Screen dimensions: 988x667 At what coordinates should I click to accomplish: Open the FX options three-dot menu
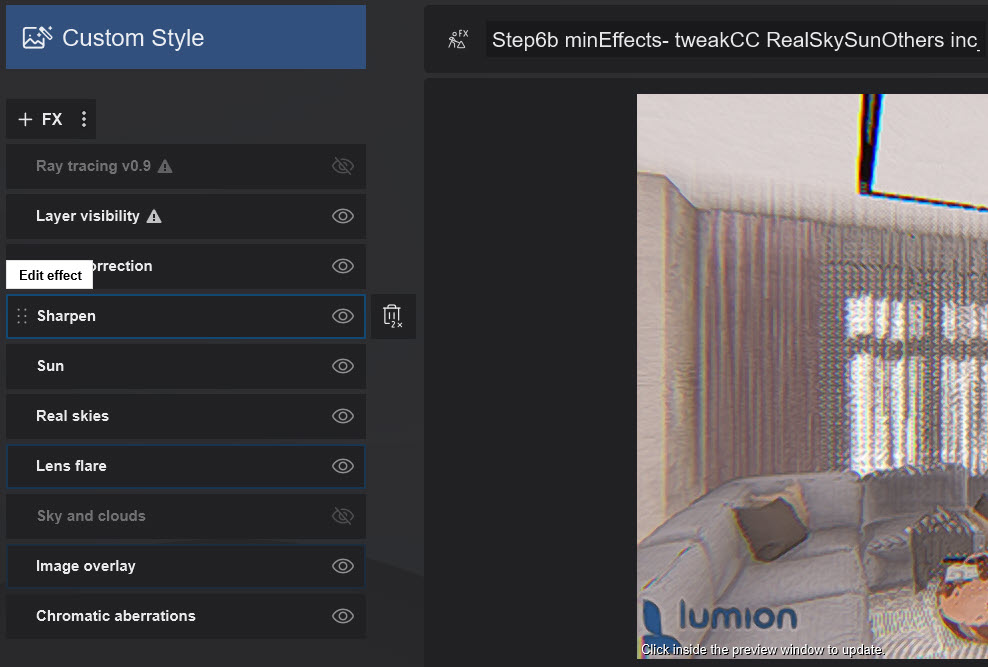coord(85,119)
